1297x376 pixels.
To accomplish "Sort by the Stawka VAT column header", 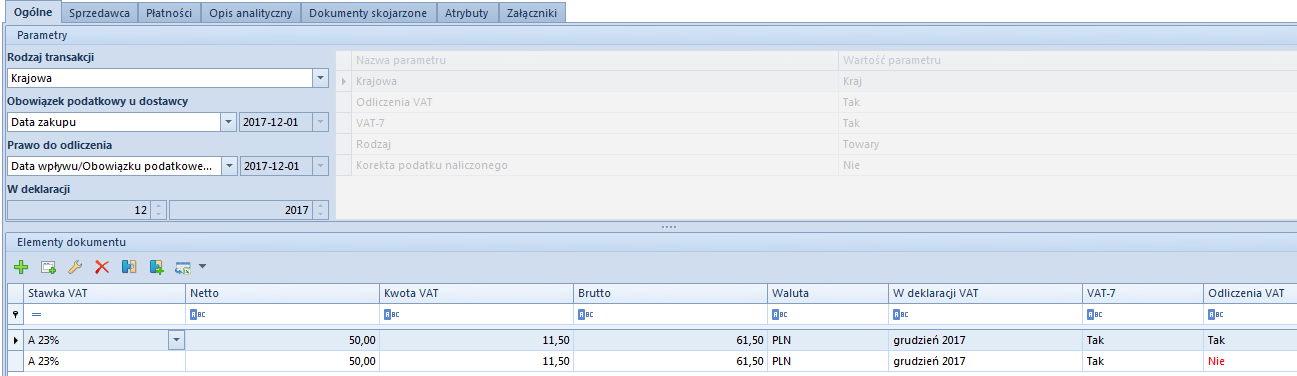I will pyautogui.click(x=104, y=294).
